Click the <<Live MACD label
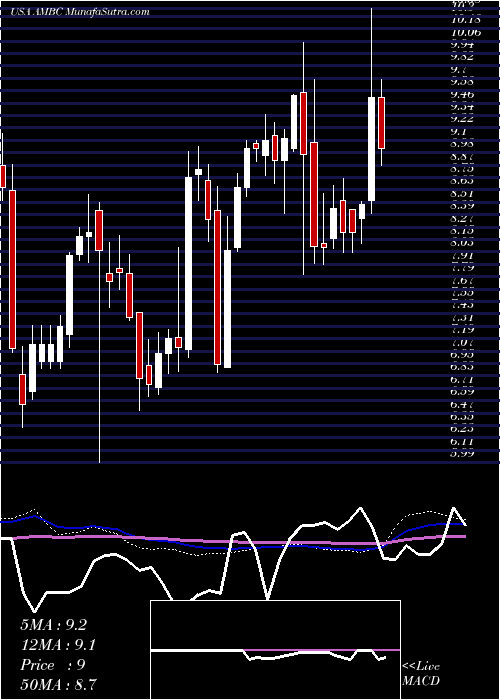The width and height of the screenshot is (500, 700). tap(421, 673)
